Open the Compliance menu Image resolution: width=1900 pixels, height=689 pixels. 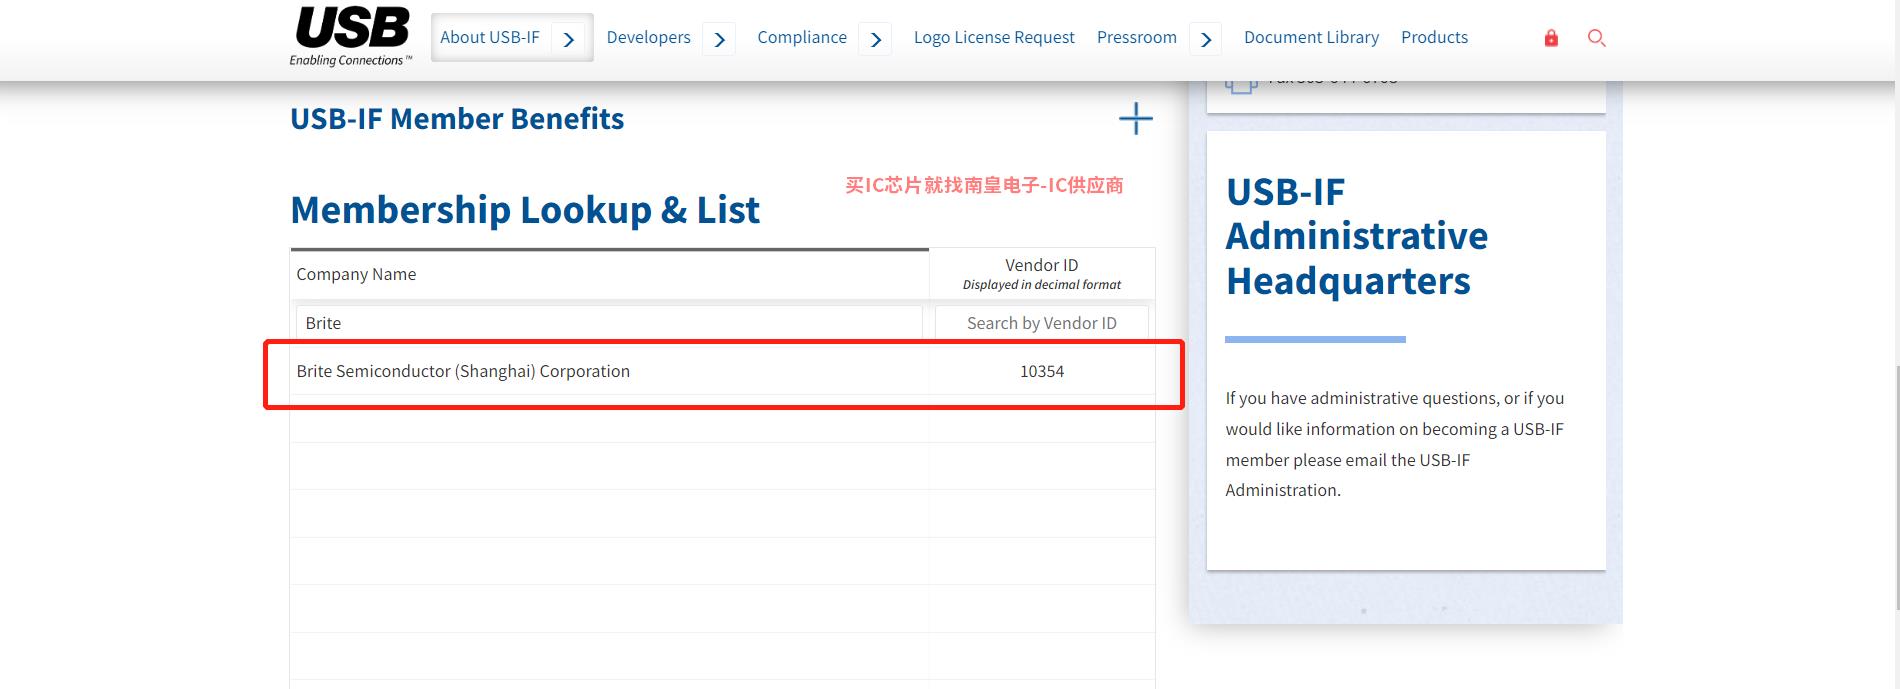(x=802, y=37)
